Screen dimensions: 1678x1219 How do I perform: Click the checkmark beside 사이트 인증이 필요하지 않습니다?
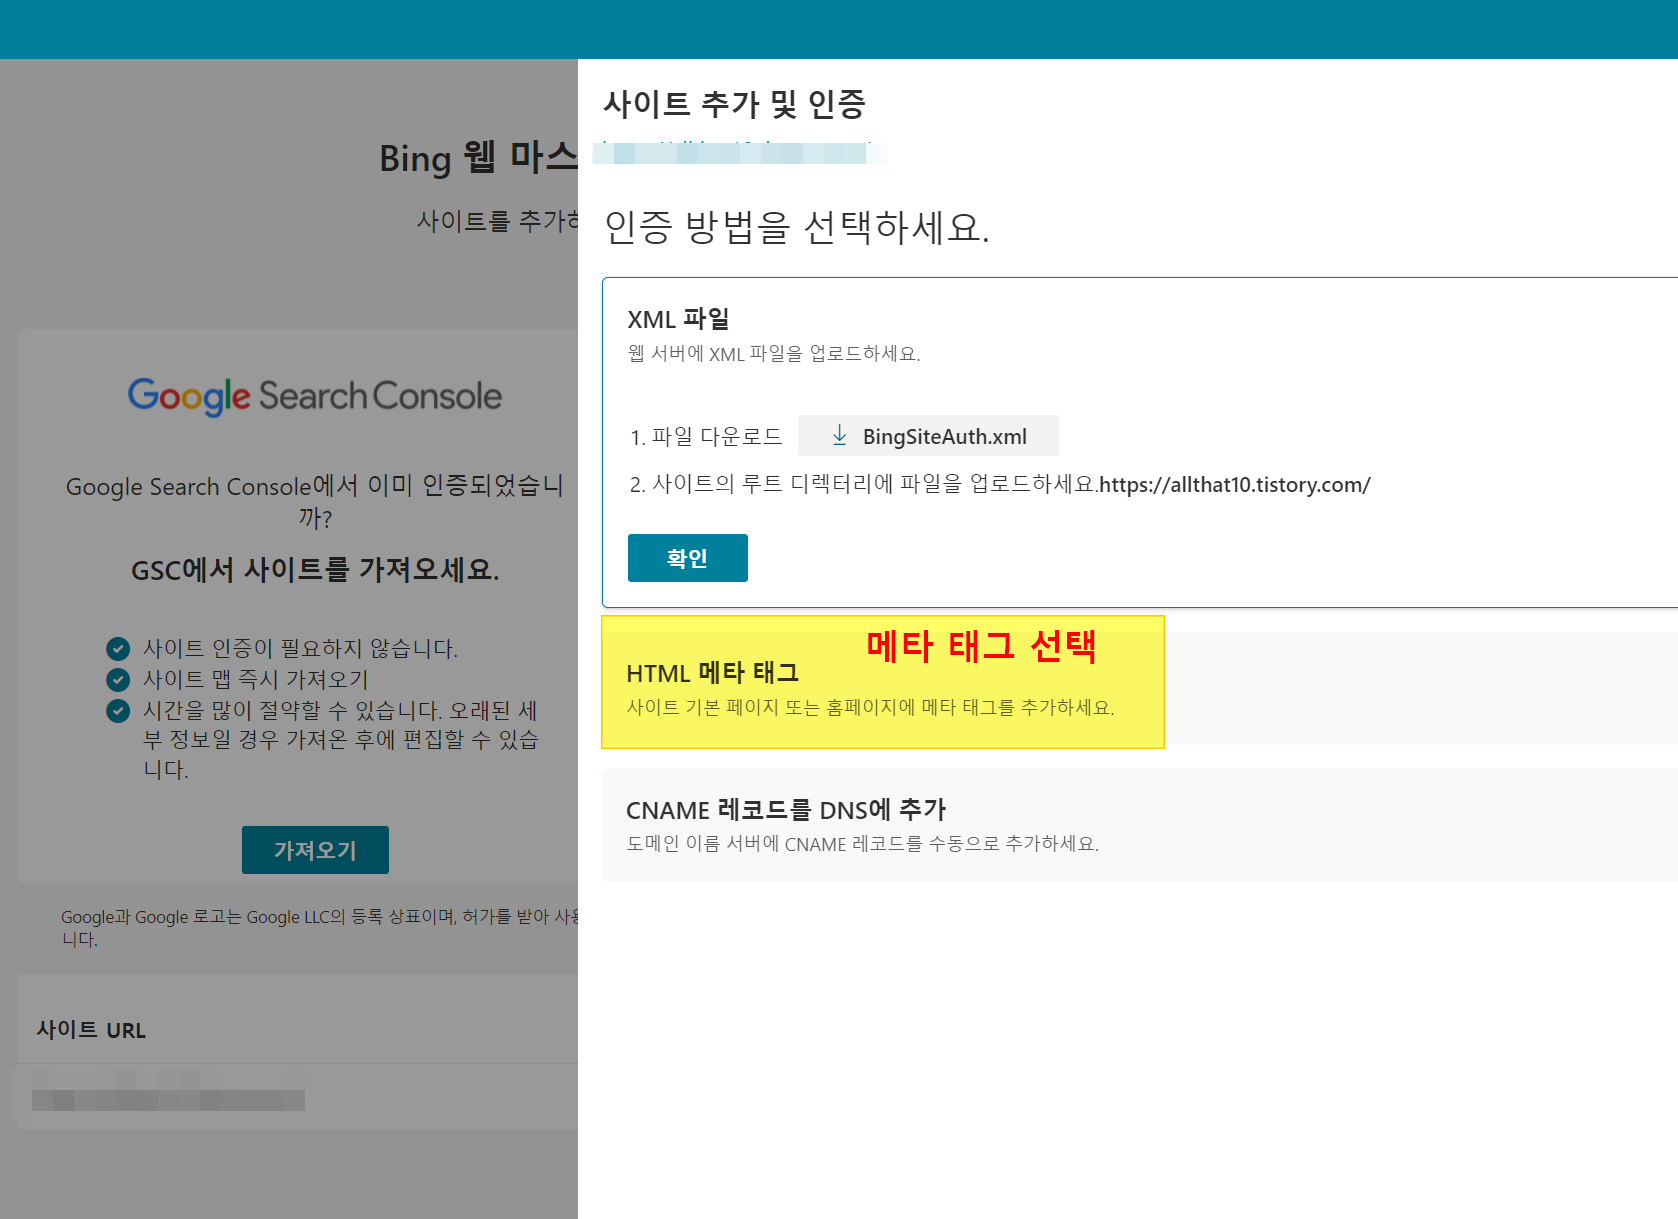[x=118, y=648]
